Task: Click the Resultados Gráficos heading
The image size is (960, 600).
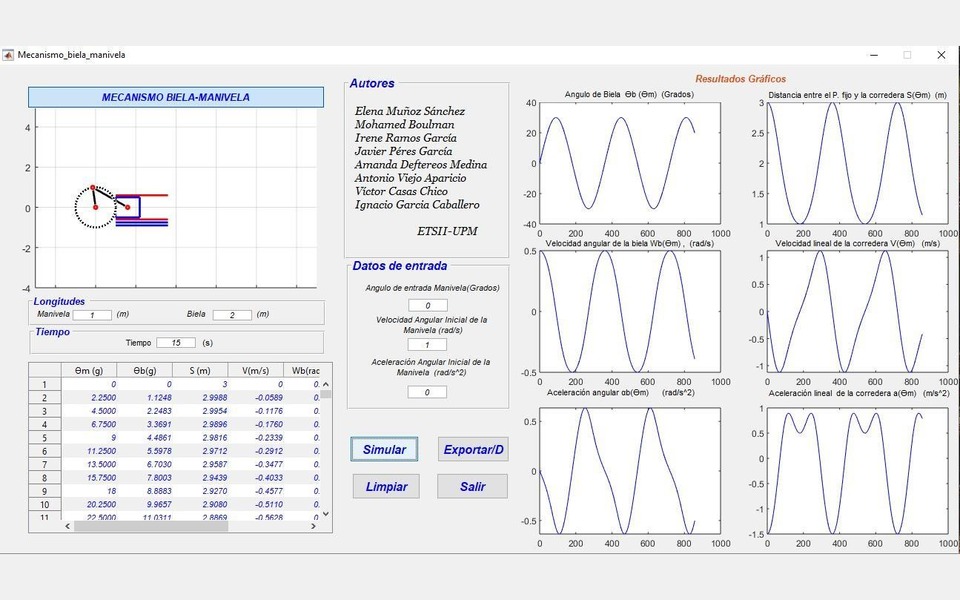Action: 740,79
